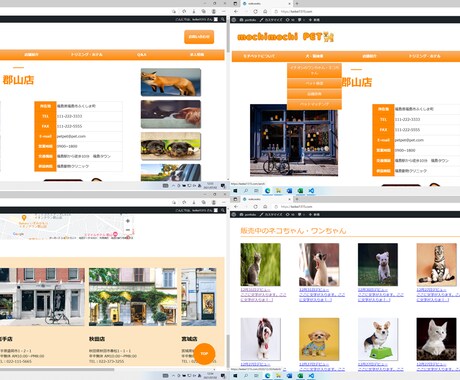
Task: Open taskbar search under the top-right browser
Action: [246, 191]
